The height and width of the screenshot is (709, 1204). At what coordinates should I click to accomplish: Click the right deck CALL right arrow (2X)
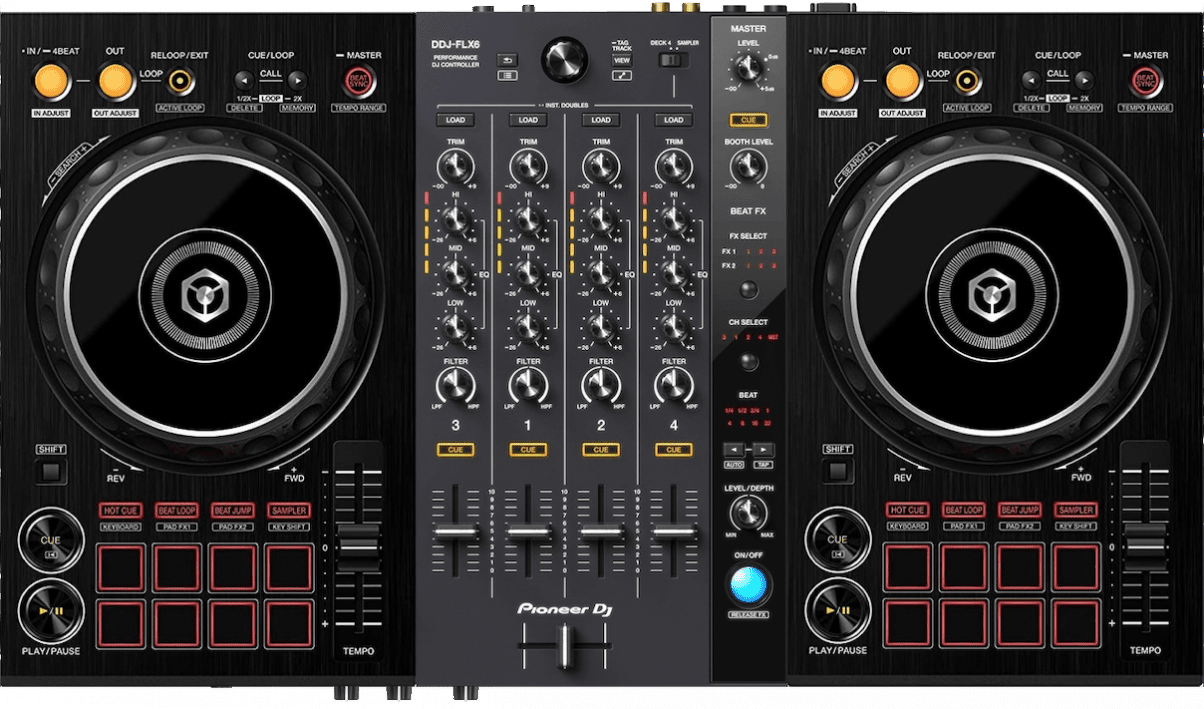(x=1085, y=80)
